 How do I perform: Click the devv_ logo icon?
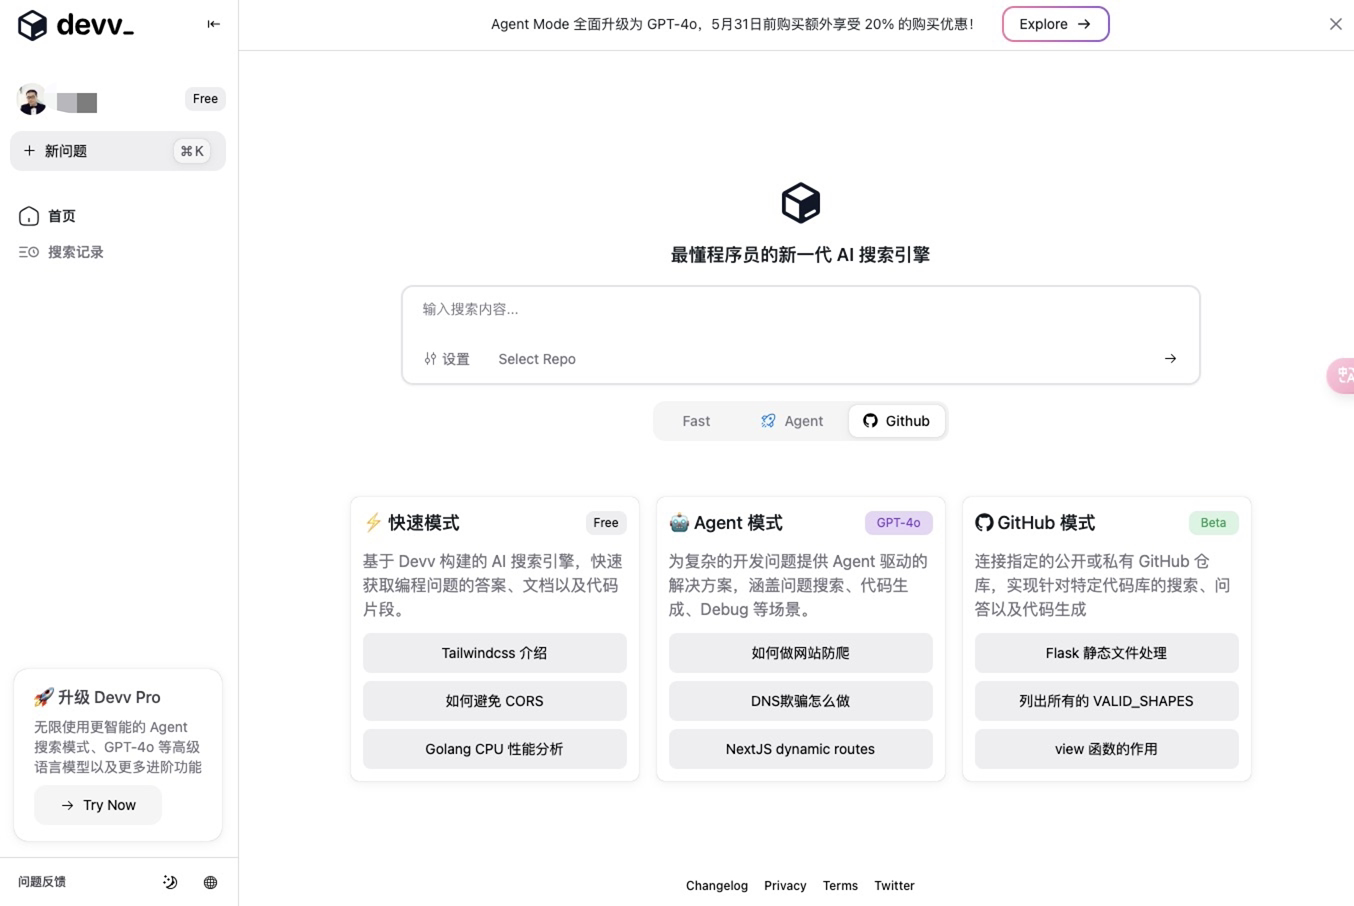[x=32, y=25]
